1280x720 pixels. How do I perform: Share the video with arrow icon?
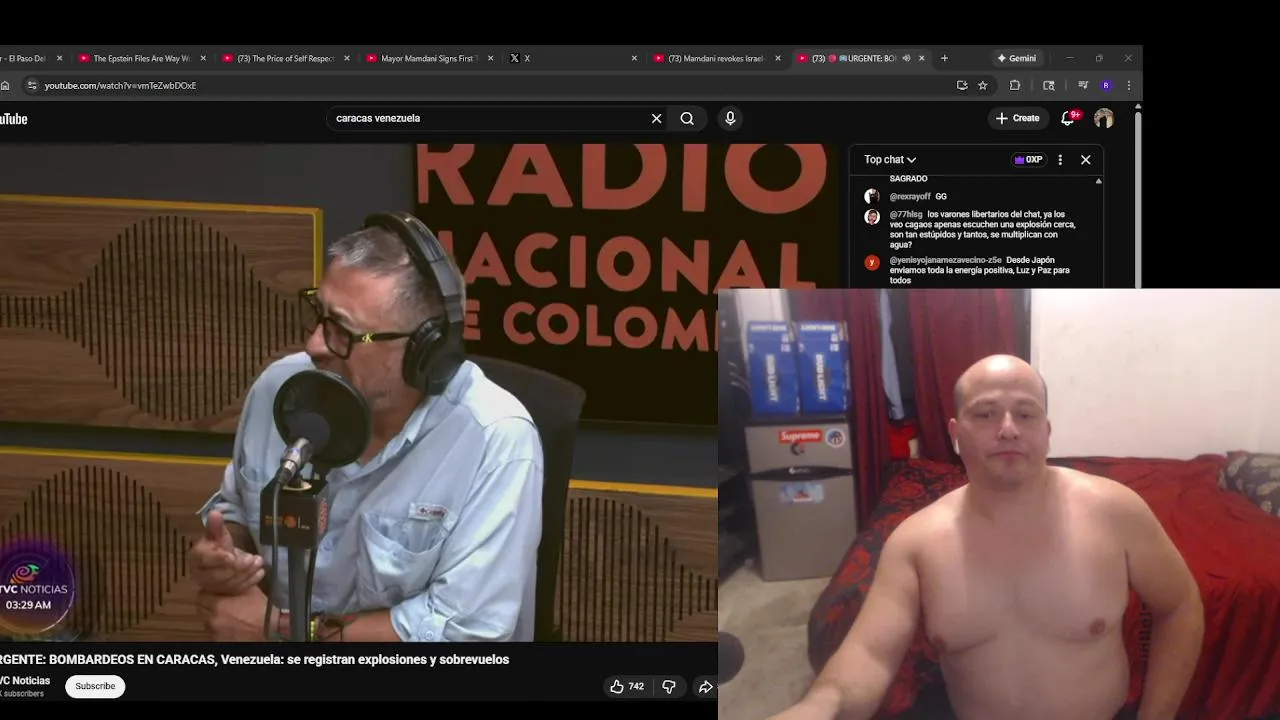pyautogui.click(x=705, y=686)
